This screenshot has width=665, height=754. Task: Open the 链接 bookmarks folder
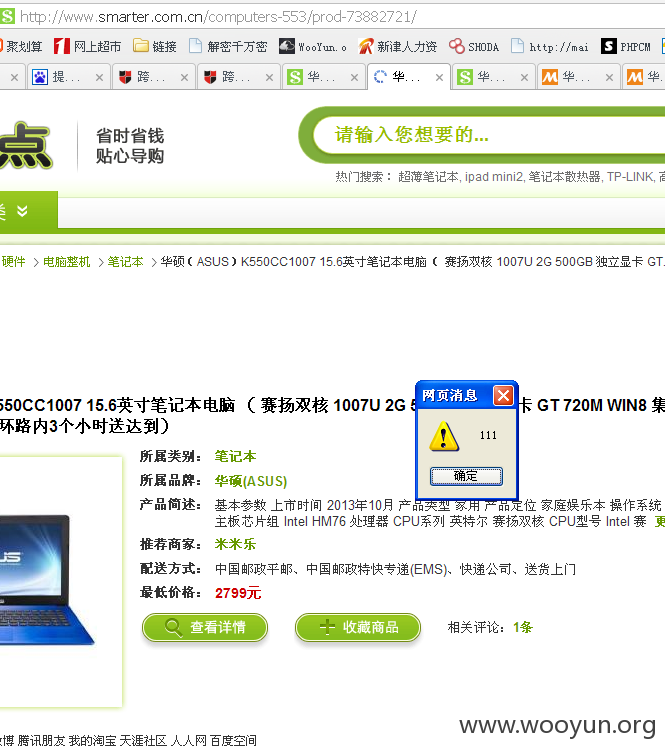pyautogui.click(x=155, y=46)
